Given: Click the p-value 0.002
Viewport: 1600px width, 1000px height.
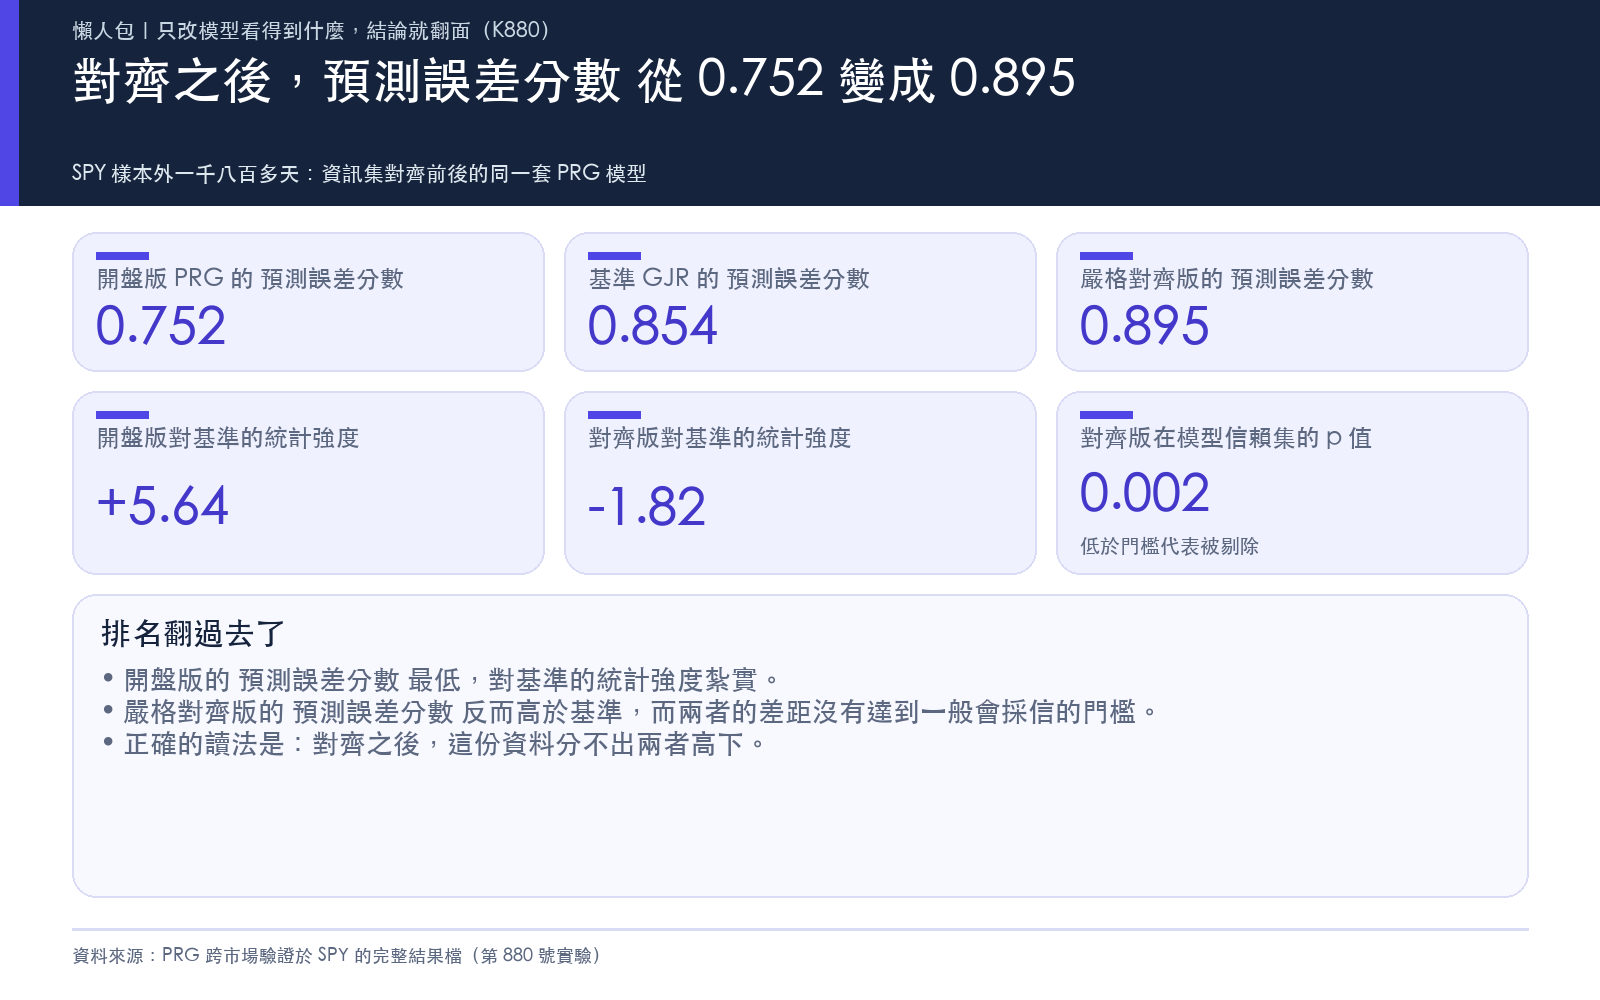Looking at the screenshot, I should click(x=1145, y=493).
